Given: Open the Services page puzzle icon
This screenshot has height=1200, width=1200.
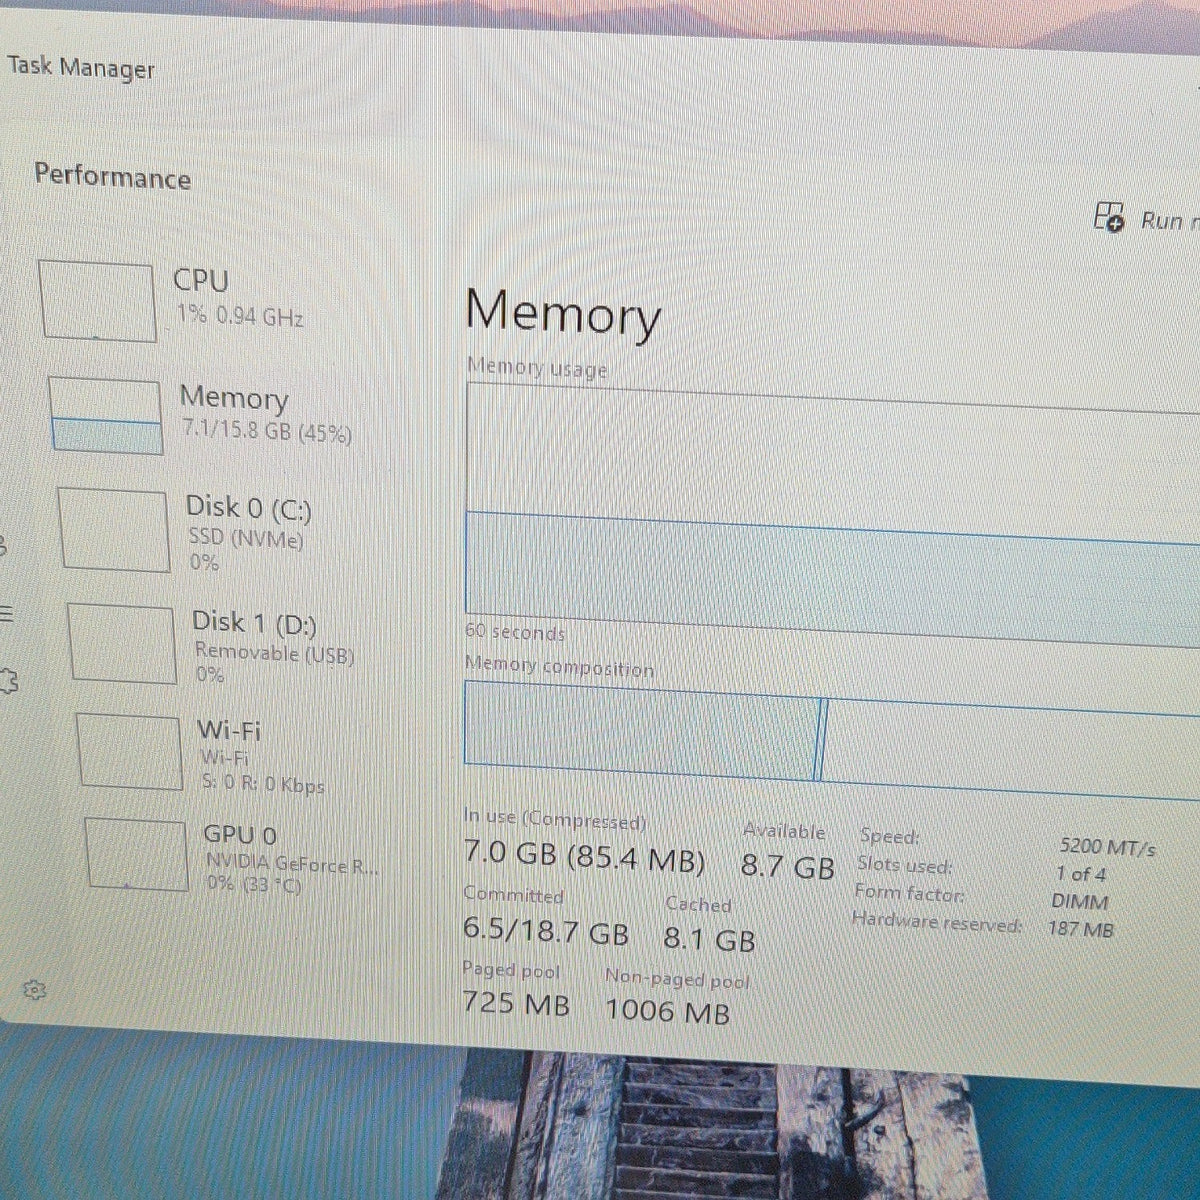Looking at the screenshot, I should 6,682.
